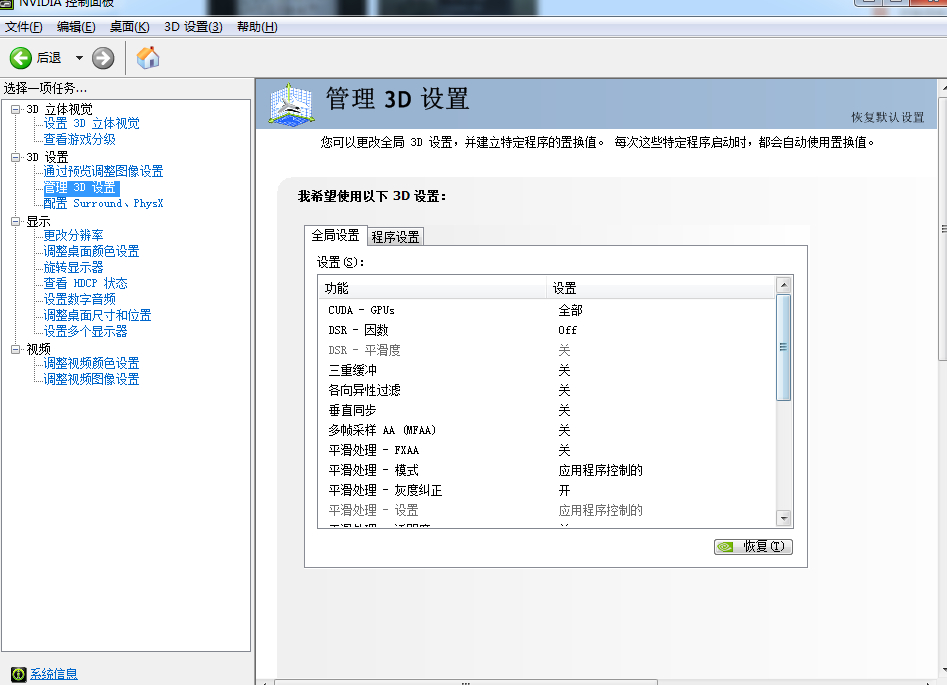Collapse the 显示 tree node
Image resolution: width=947 pixels, height=685 pixels.
point(16,222)
